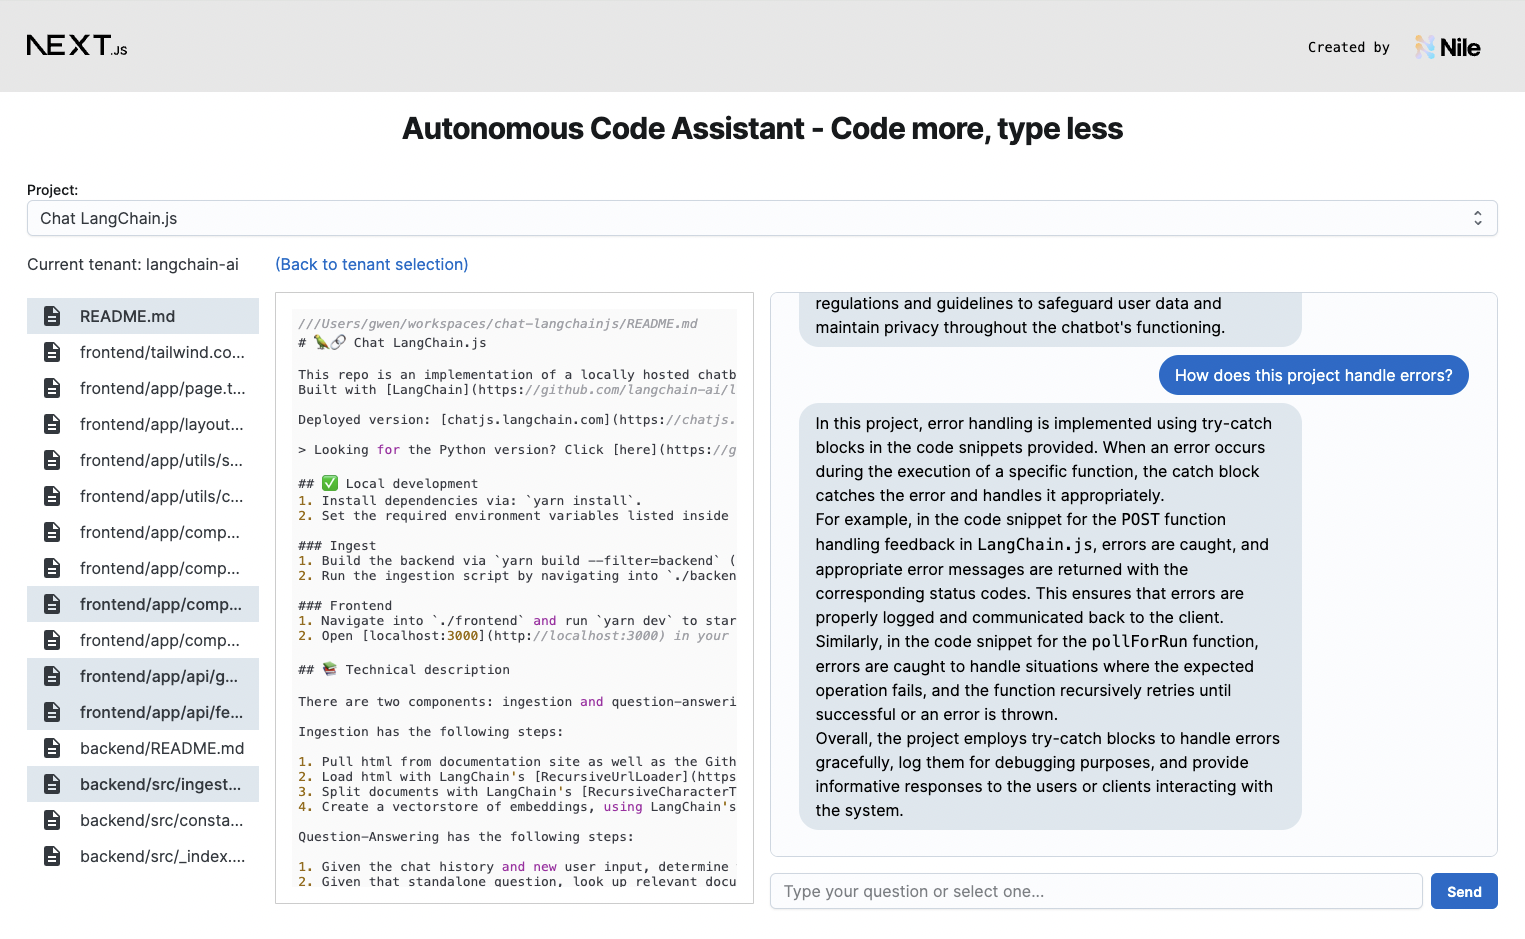The width and height of the screenshot is (1525, 939).
Task: Click the file icon beside backend/src/ingest...
Action: (x=51, y=784)
